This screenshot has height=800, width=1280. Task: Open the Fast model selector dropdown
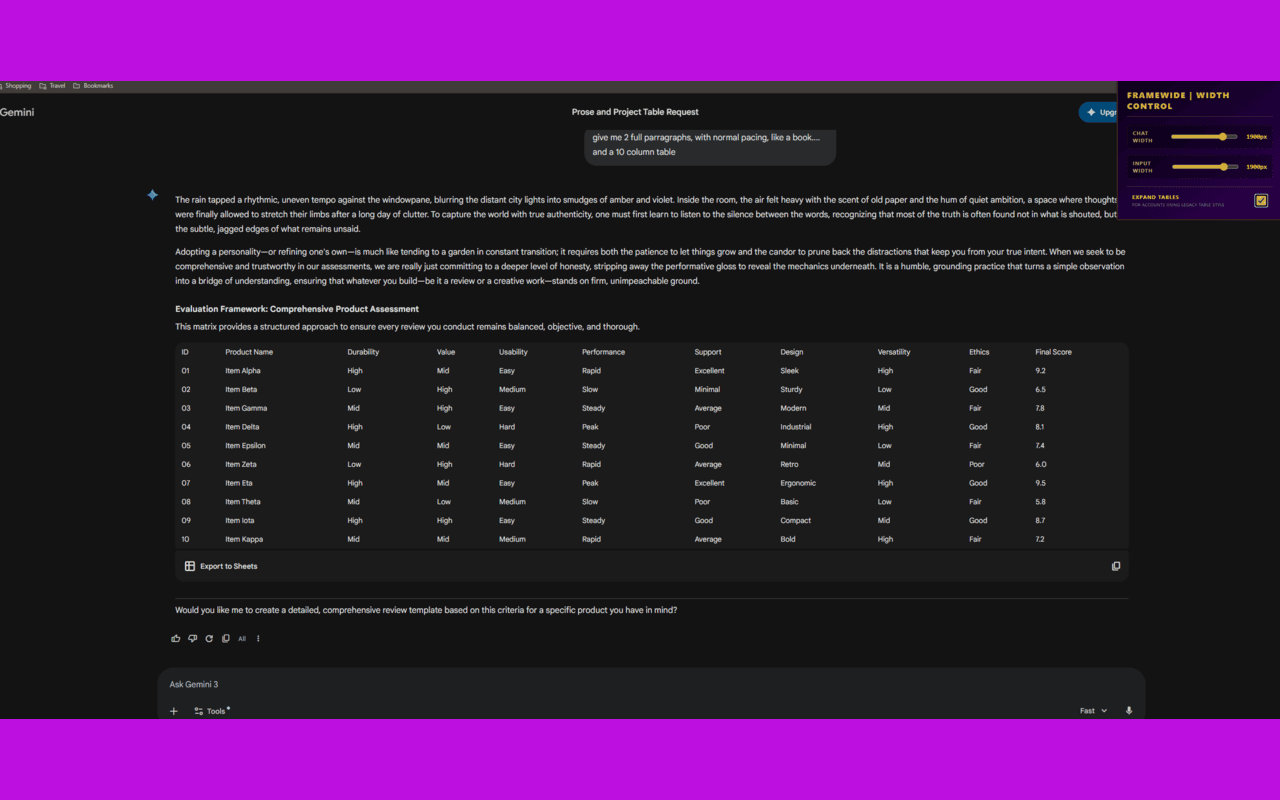point(1093,711)
